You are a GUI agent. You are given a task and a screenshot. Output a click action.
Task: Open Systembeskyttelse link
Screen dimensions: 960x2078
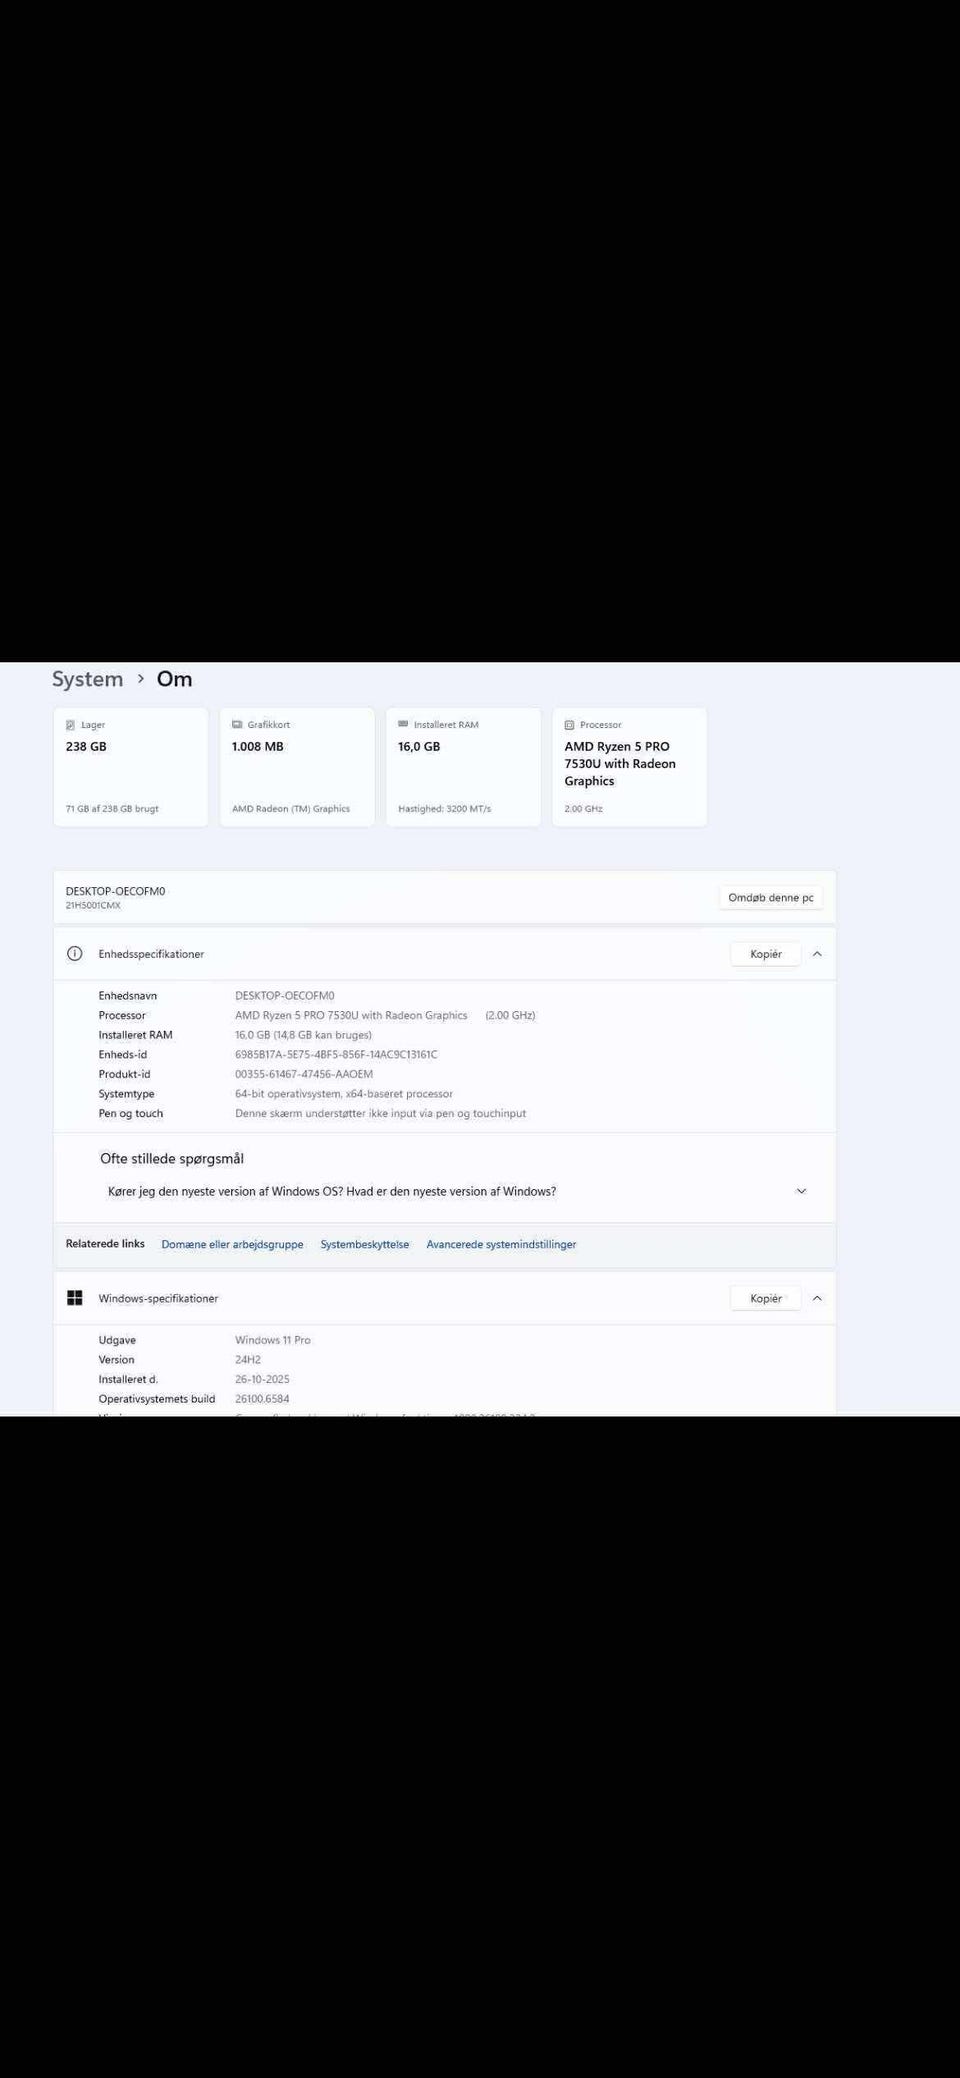point(365,1245)
